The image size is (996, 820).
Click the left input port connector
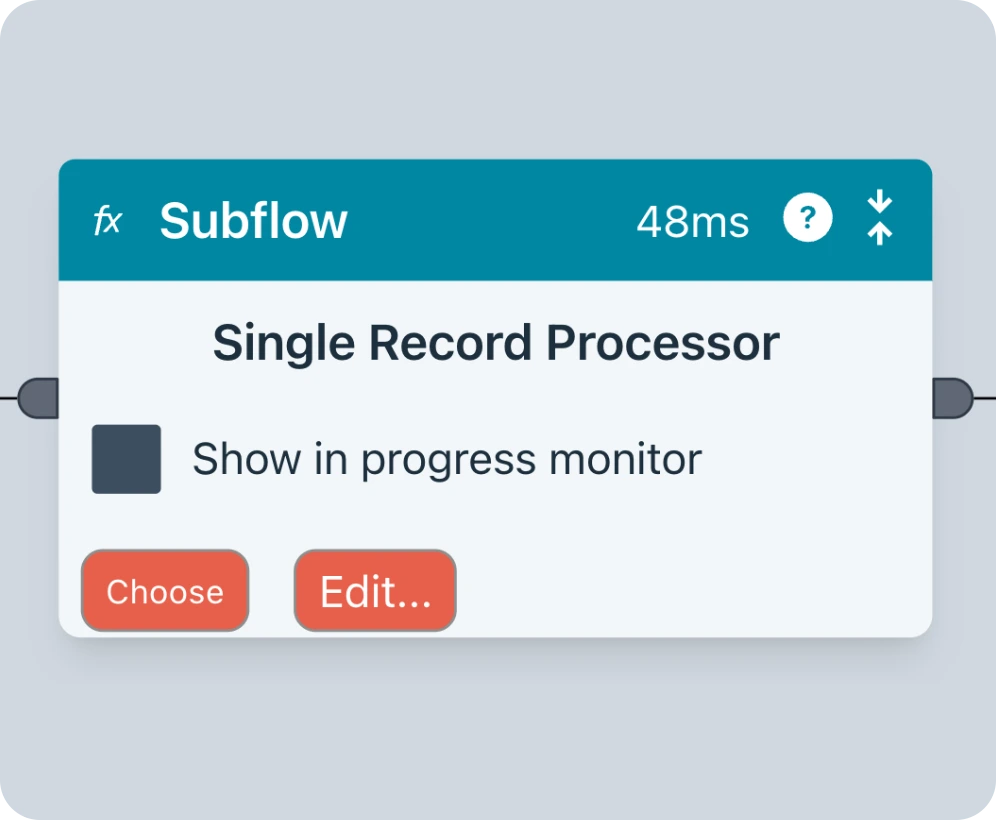pos(40,398)
